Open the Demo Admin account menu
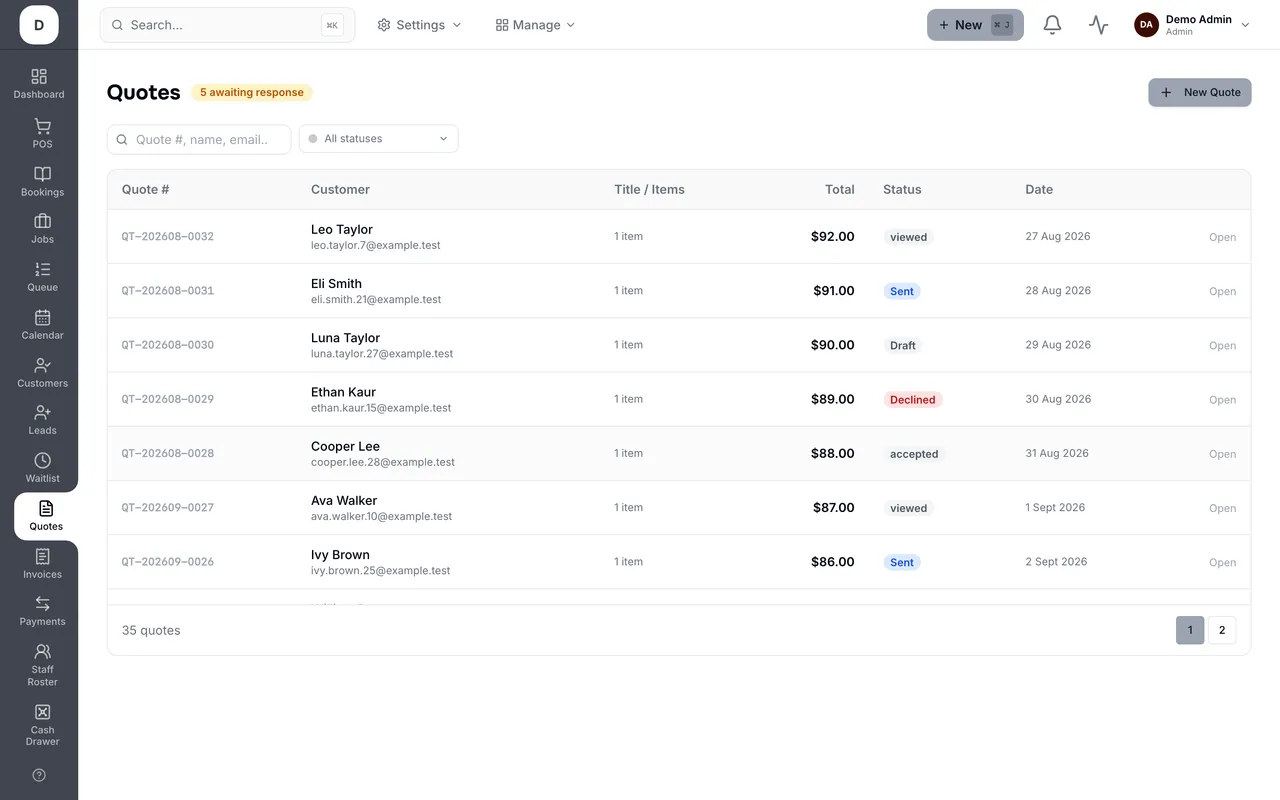 (x=1192, y=25)
